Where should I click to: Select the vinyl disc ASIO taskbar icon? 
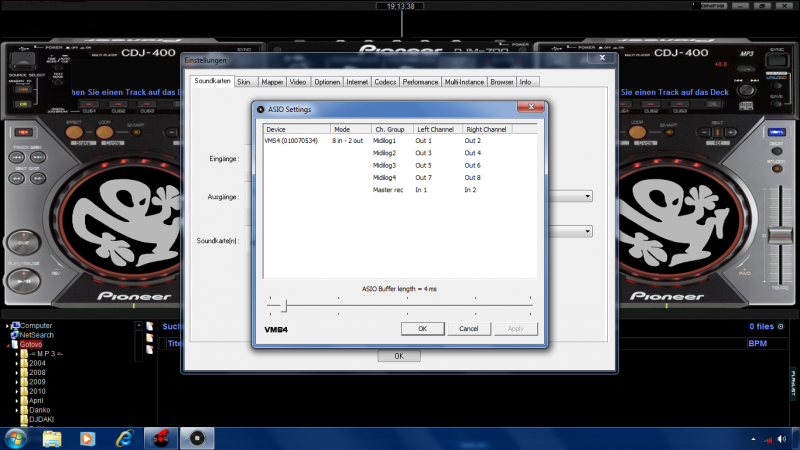[198, 437]
